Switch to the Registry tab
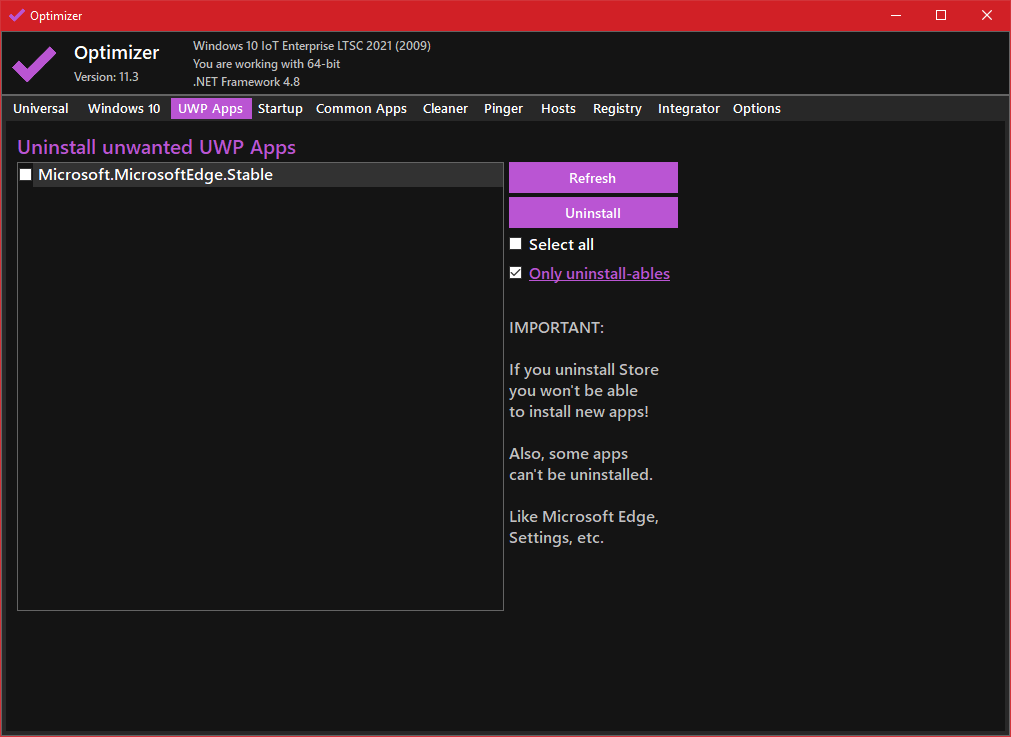Screen dimensions: 1011x737 (617, 109)
